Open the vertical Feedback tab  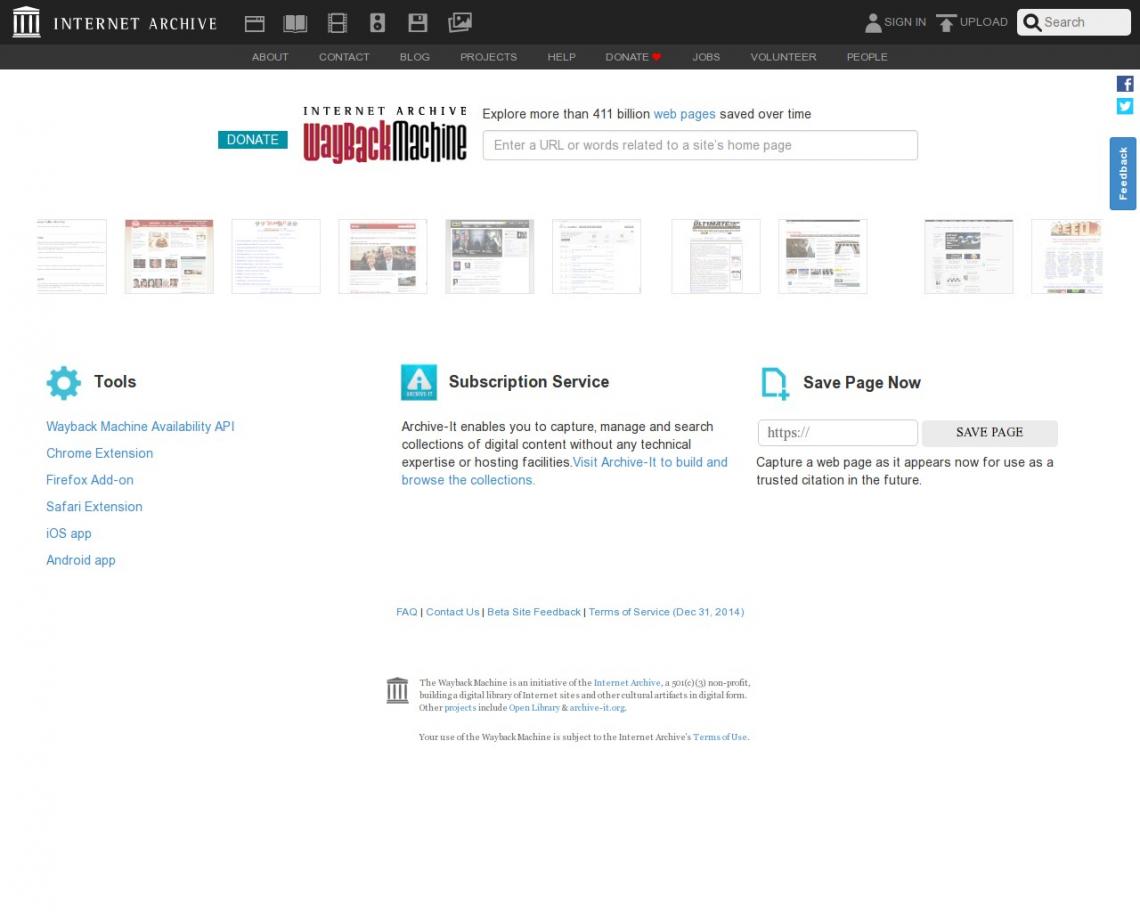[x=1123, y=173]
